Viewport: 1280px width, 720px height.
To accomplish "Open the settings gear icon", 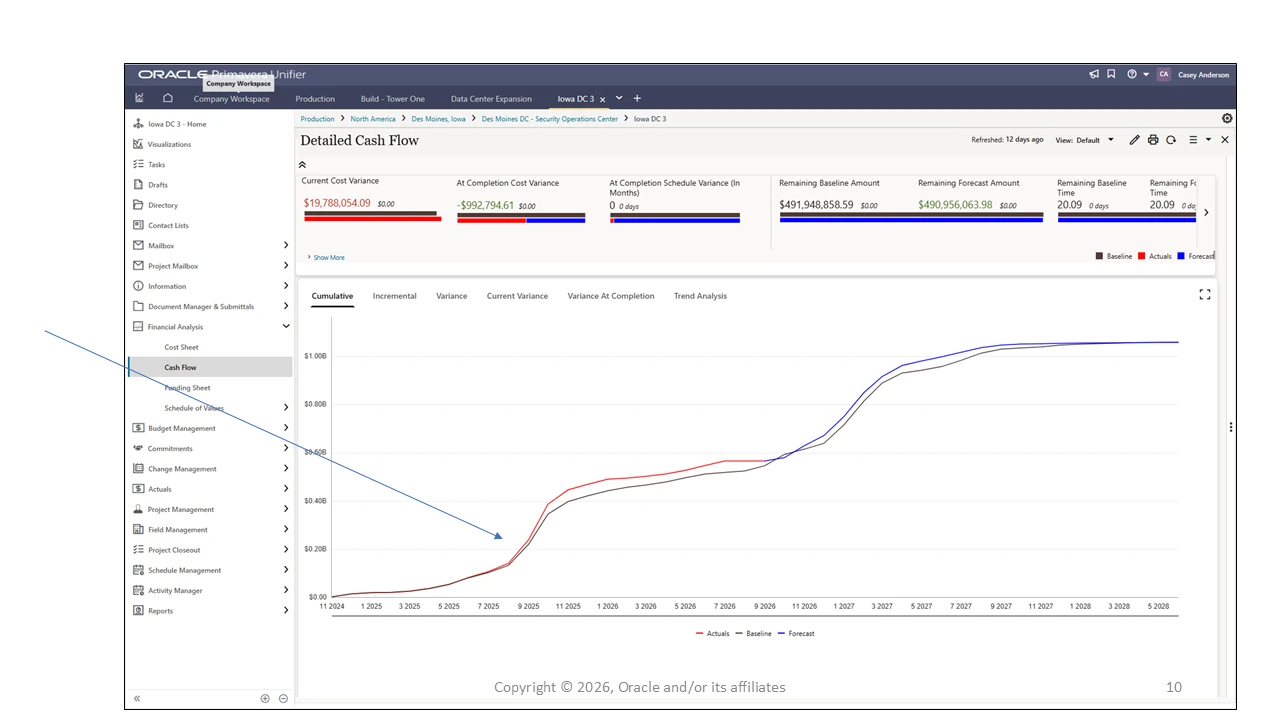I will (x=1227, y=118).
